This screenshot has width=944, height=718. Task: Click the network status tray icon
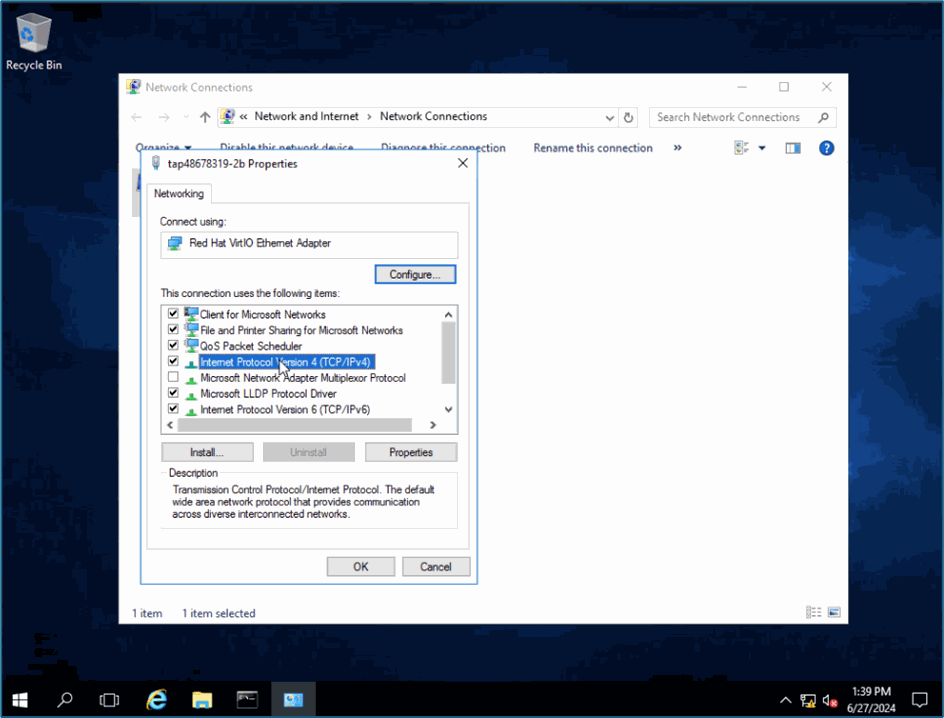[808, 701]
